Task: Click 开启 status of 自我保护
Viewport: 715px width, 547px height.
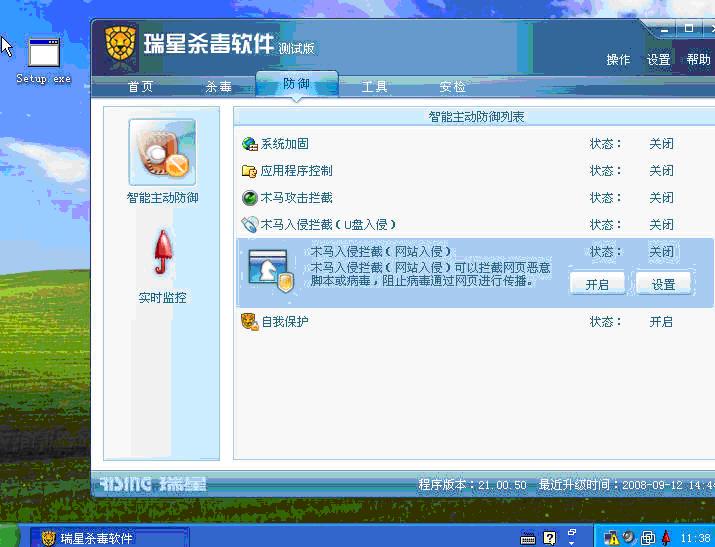Action: pyautogui.click(x=661, y=322)
